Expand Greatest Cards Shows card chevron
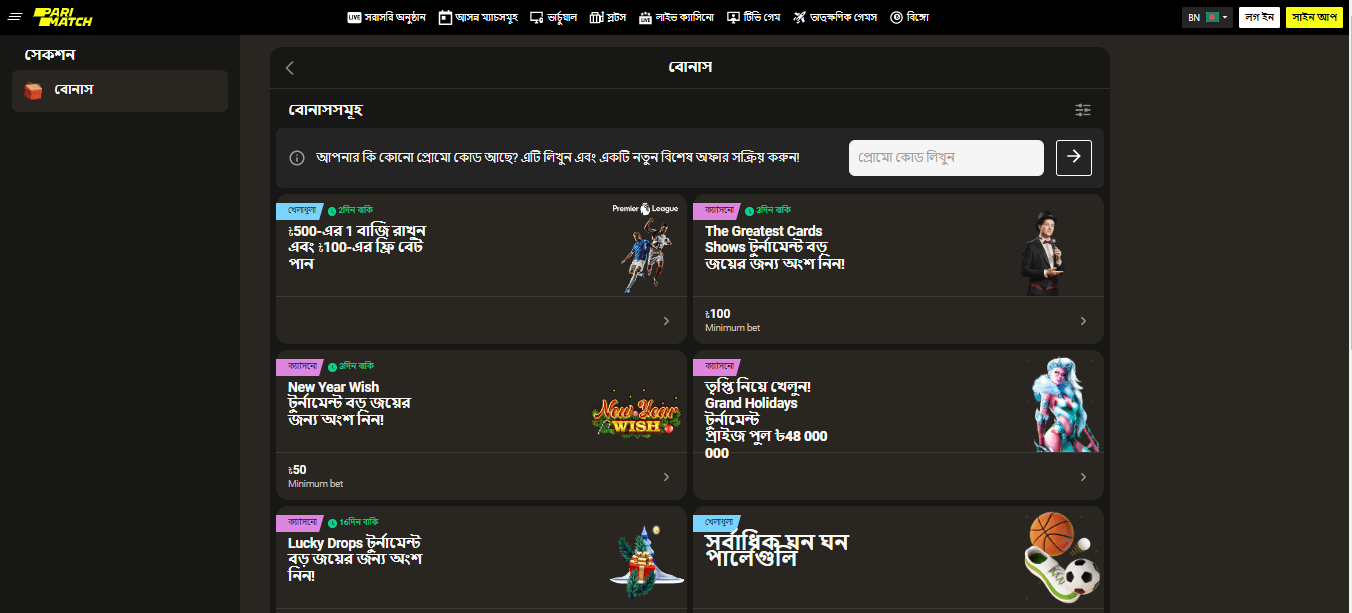 click(x=1083, y=321)
